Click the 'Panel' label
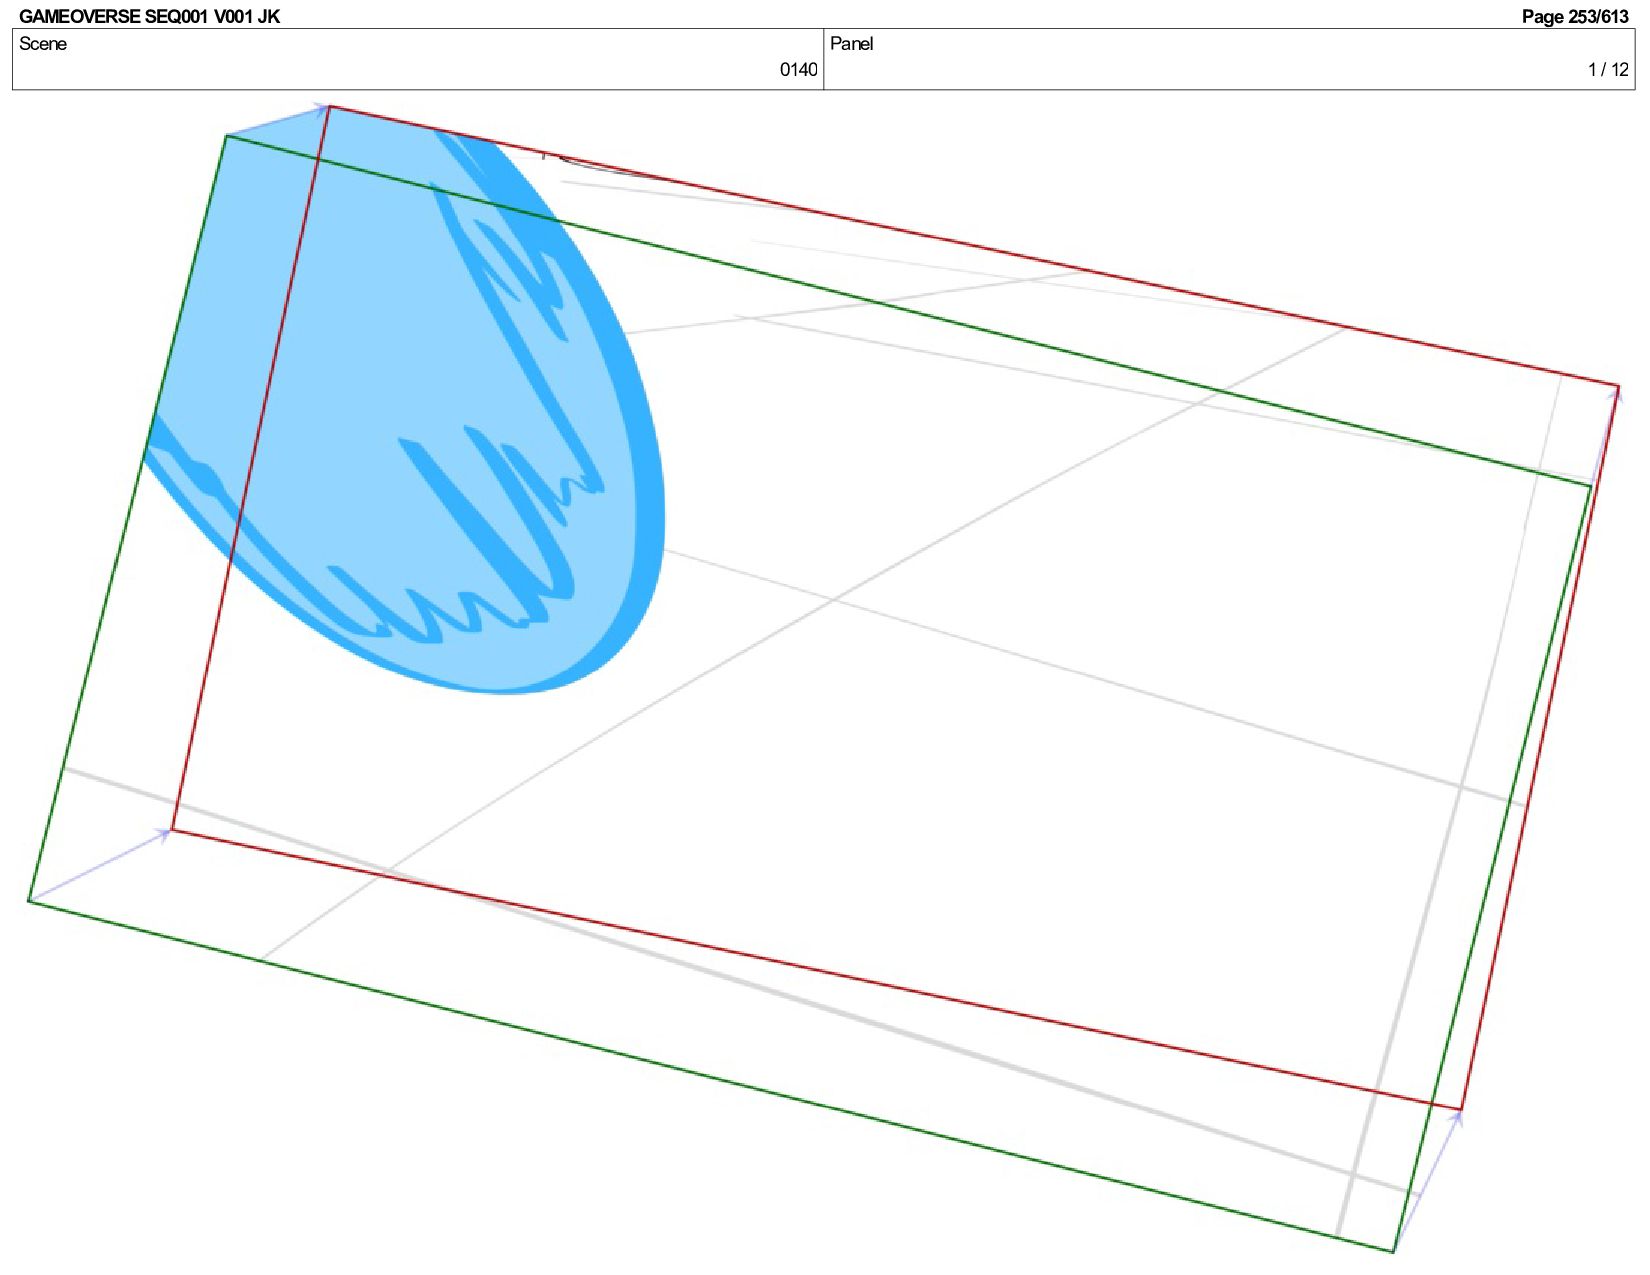The image size is (1650, 1275). click(x=851, y=43)
